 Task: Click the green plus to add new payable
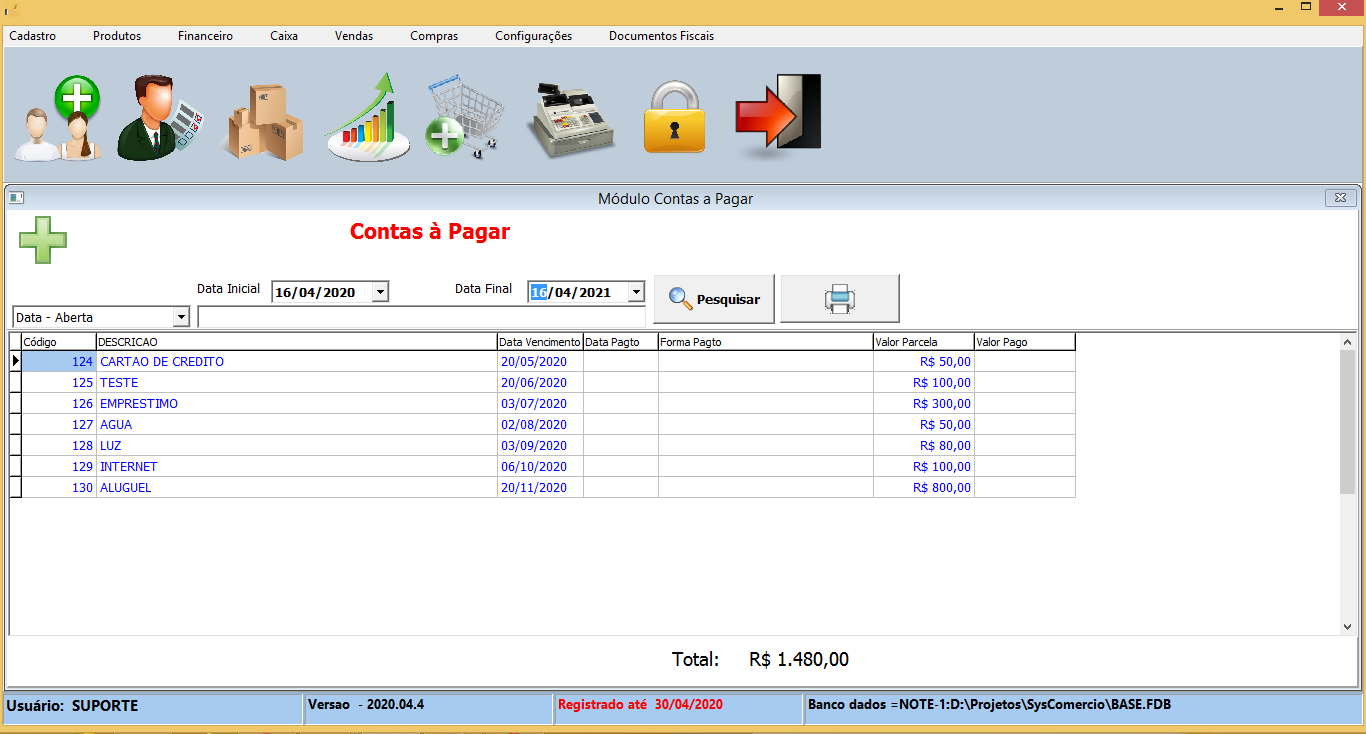coord(42,239)
